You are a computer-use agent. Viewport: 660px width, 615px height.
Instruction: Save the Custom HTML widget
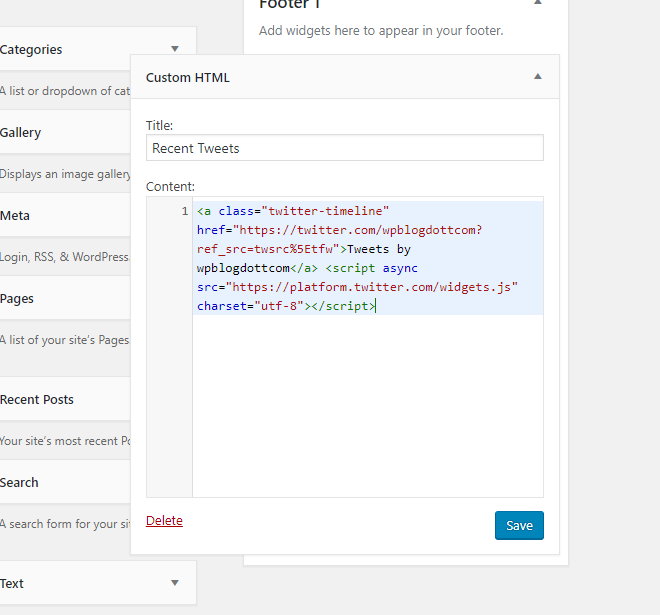click(519, 525)
